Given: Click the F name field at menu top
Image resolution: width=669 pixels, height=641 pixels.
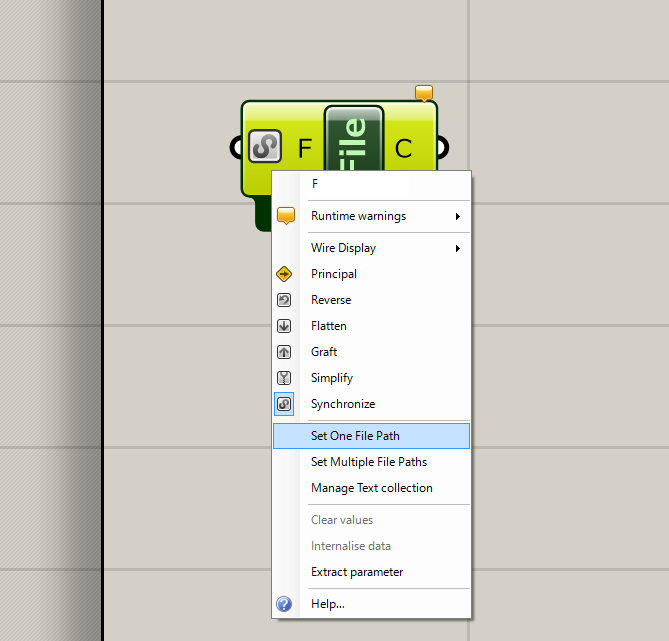Looking at the screenshot, I should click(x=360, y=184).
